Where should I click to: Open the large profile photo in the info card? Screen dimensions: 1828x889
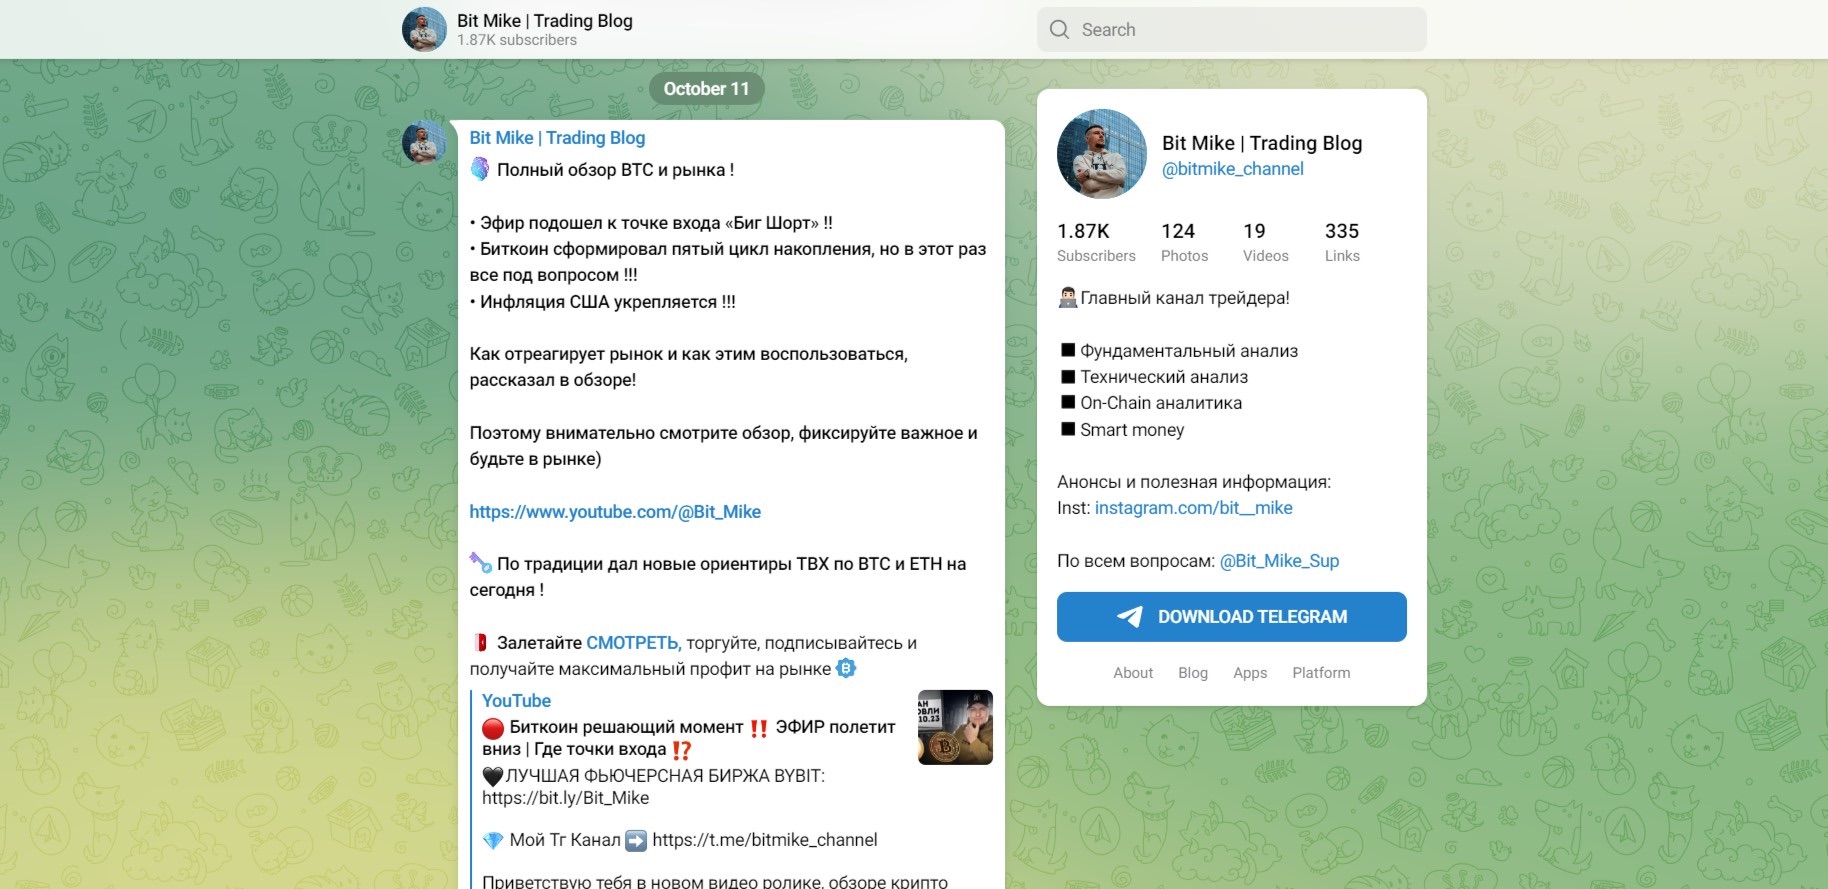point(1102,154)
